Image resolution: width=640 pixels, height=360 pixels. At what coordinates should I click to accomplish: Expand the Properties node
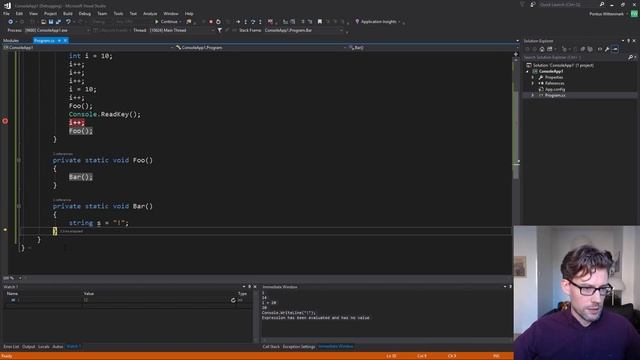click(x=533, y=78)
